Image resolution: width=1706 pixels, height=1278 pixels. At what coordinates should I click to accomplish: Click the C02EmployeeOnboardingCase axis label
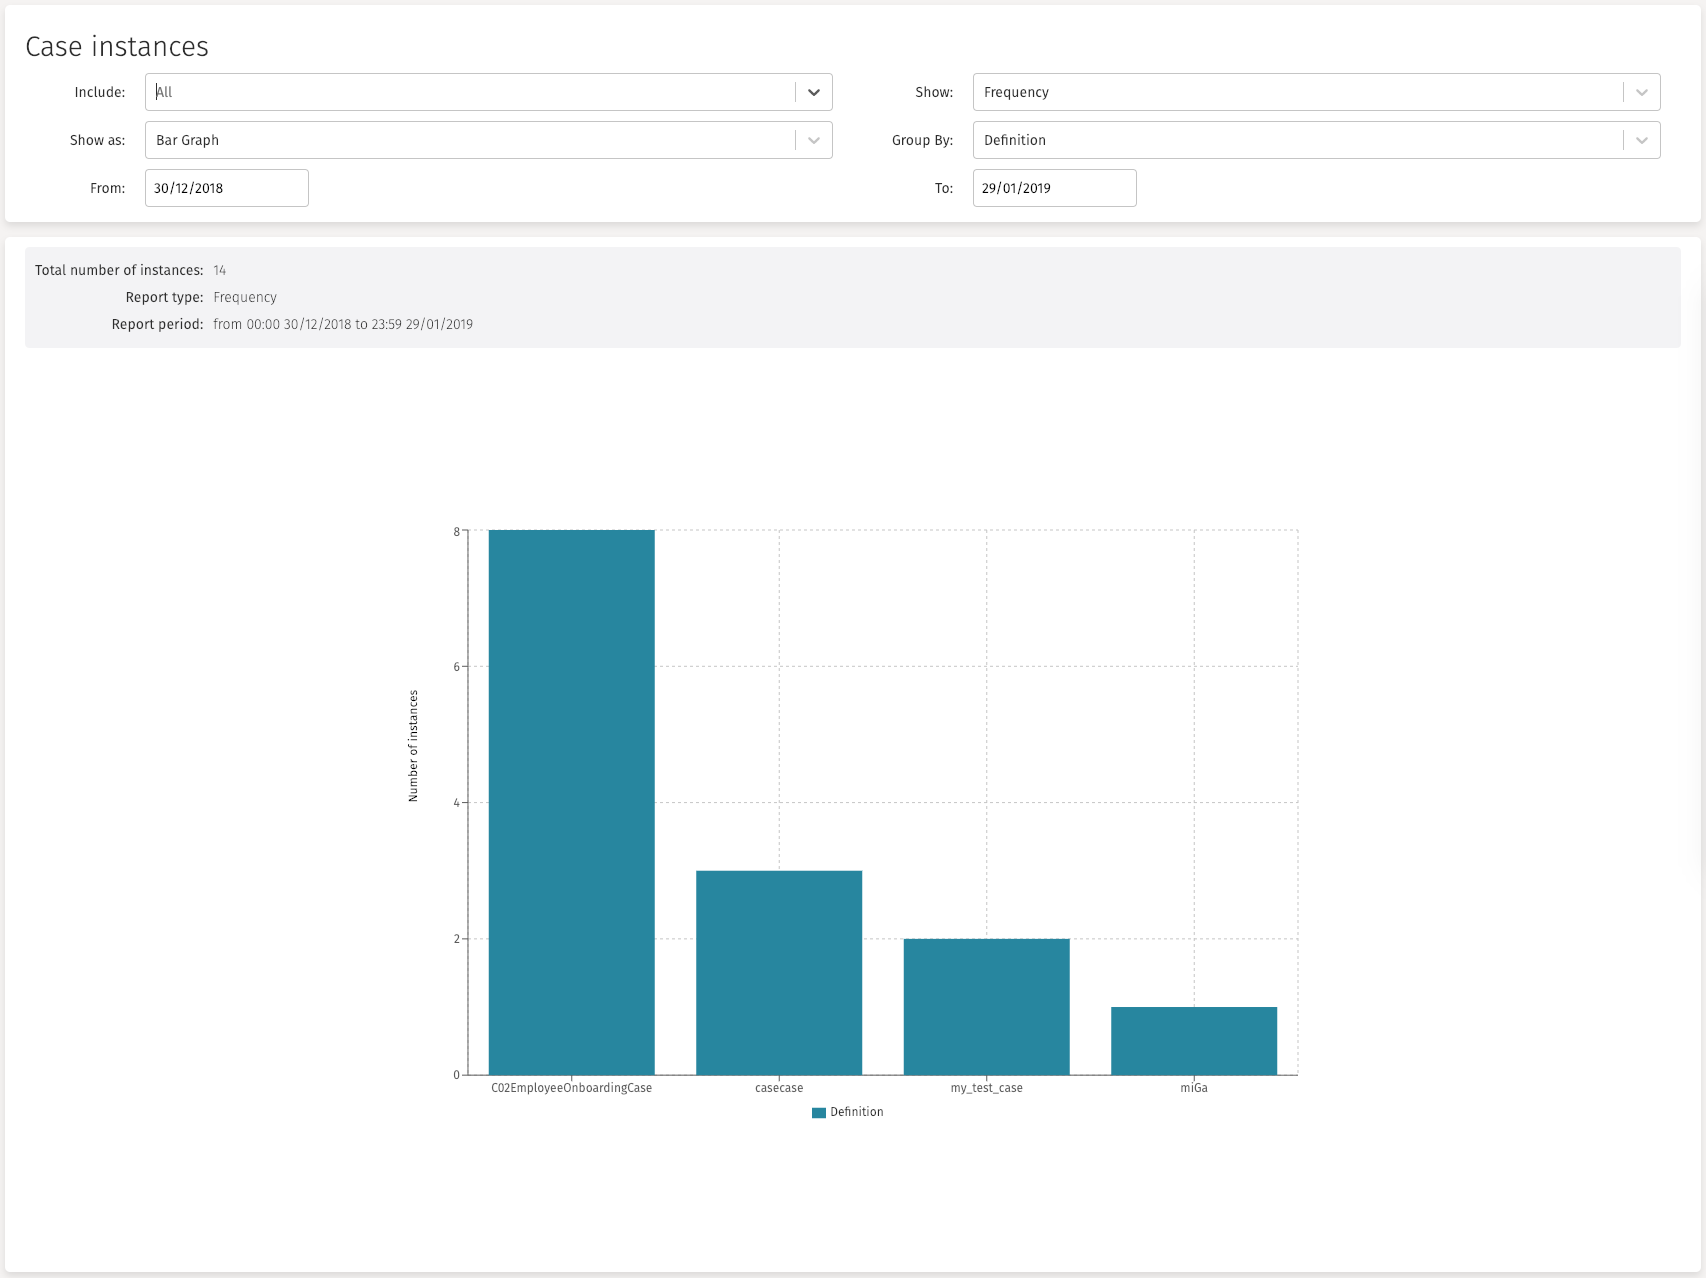coord(571,1088)
